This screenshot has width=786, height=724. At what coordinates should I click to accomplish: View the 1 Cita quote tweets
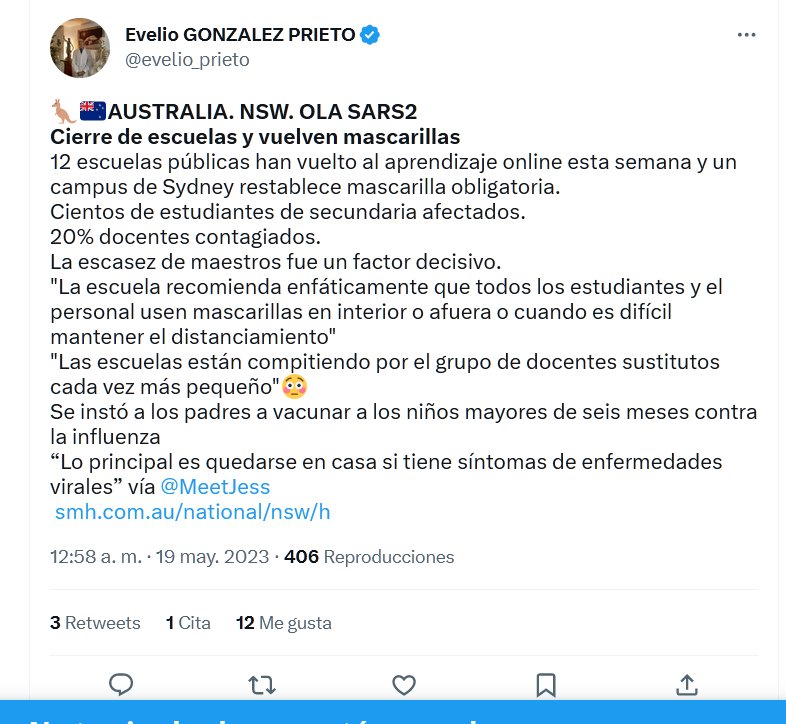click(x=188, y=623)
